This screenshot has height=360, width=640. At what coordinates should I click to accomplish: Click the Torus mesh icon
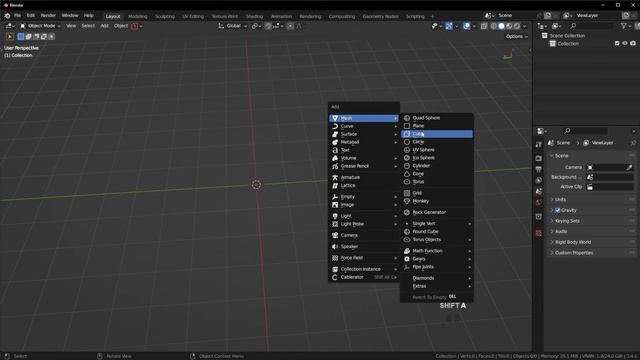point(407,182)
